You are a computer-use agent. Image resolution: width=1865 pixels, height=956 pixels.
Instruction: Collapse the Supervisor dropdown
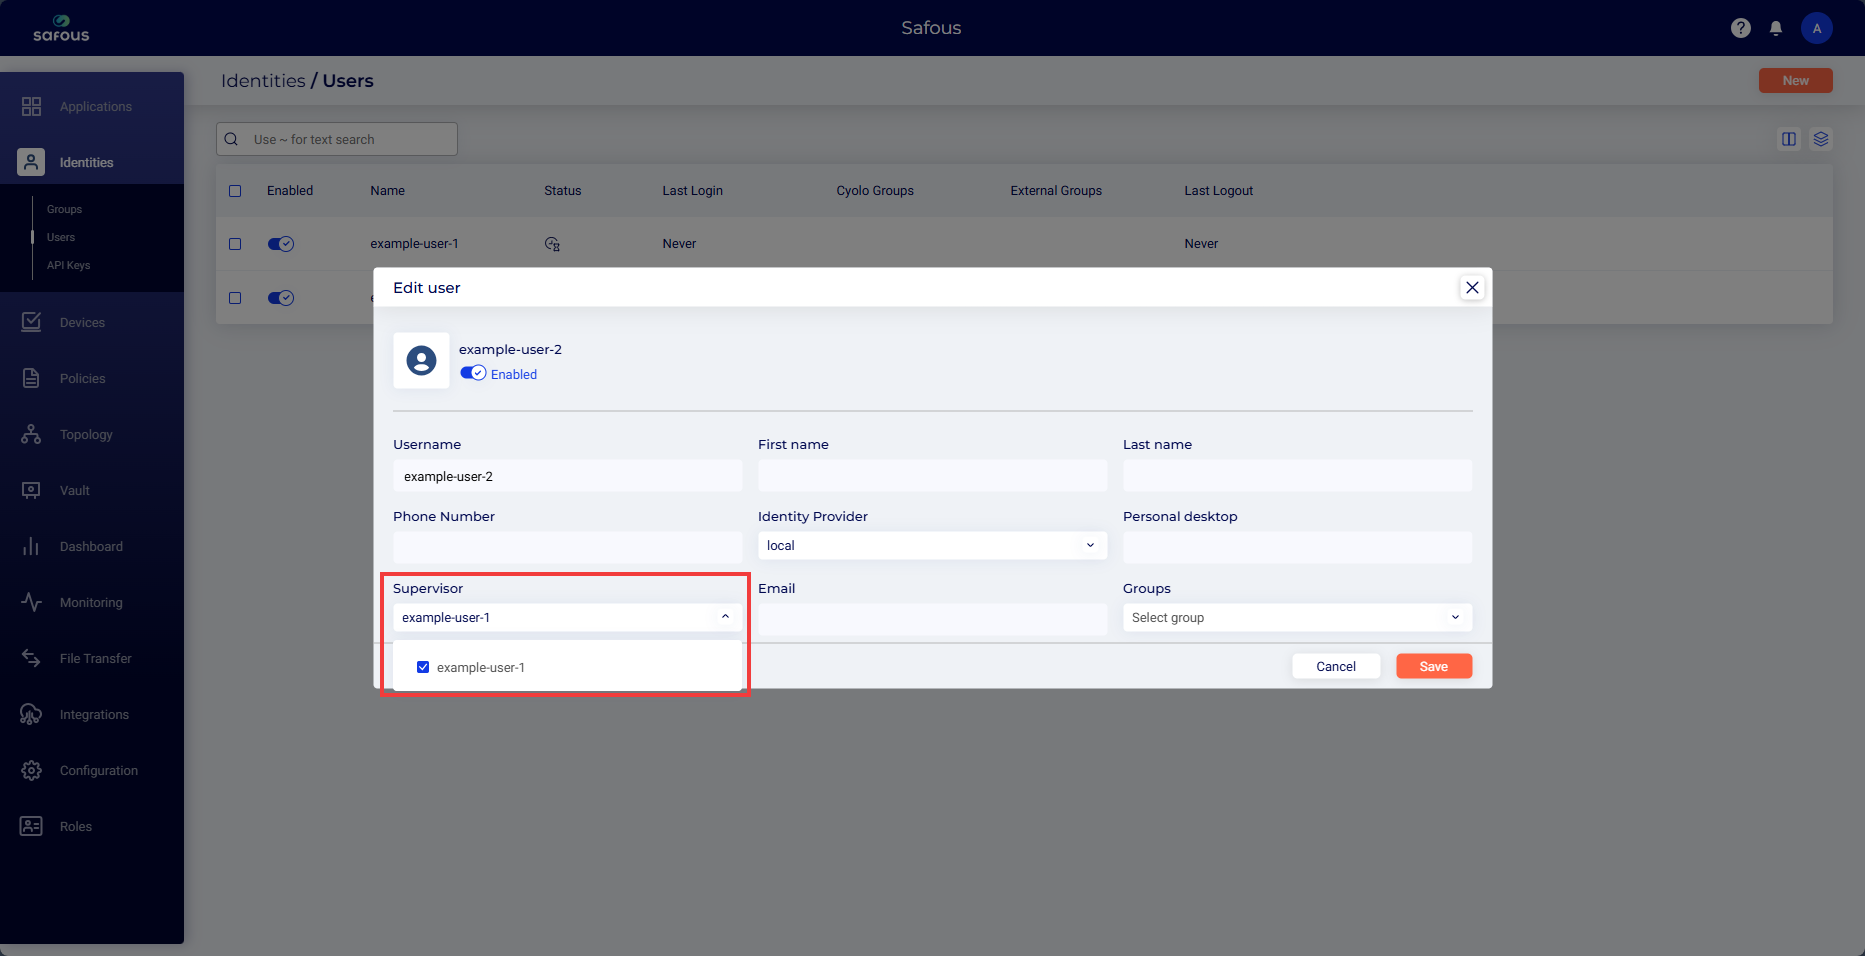tap(725, 617)
